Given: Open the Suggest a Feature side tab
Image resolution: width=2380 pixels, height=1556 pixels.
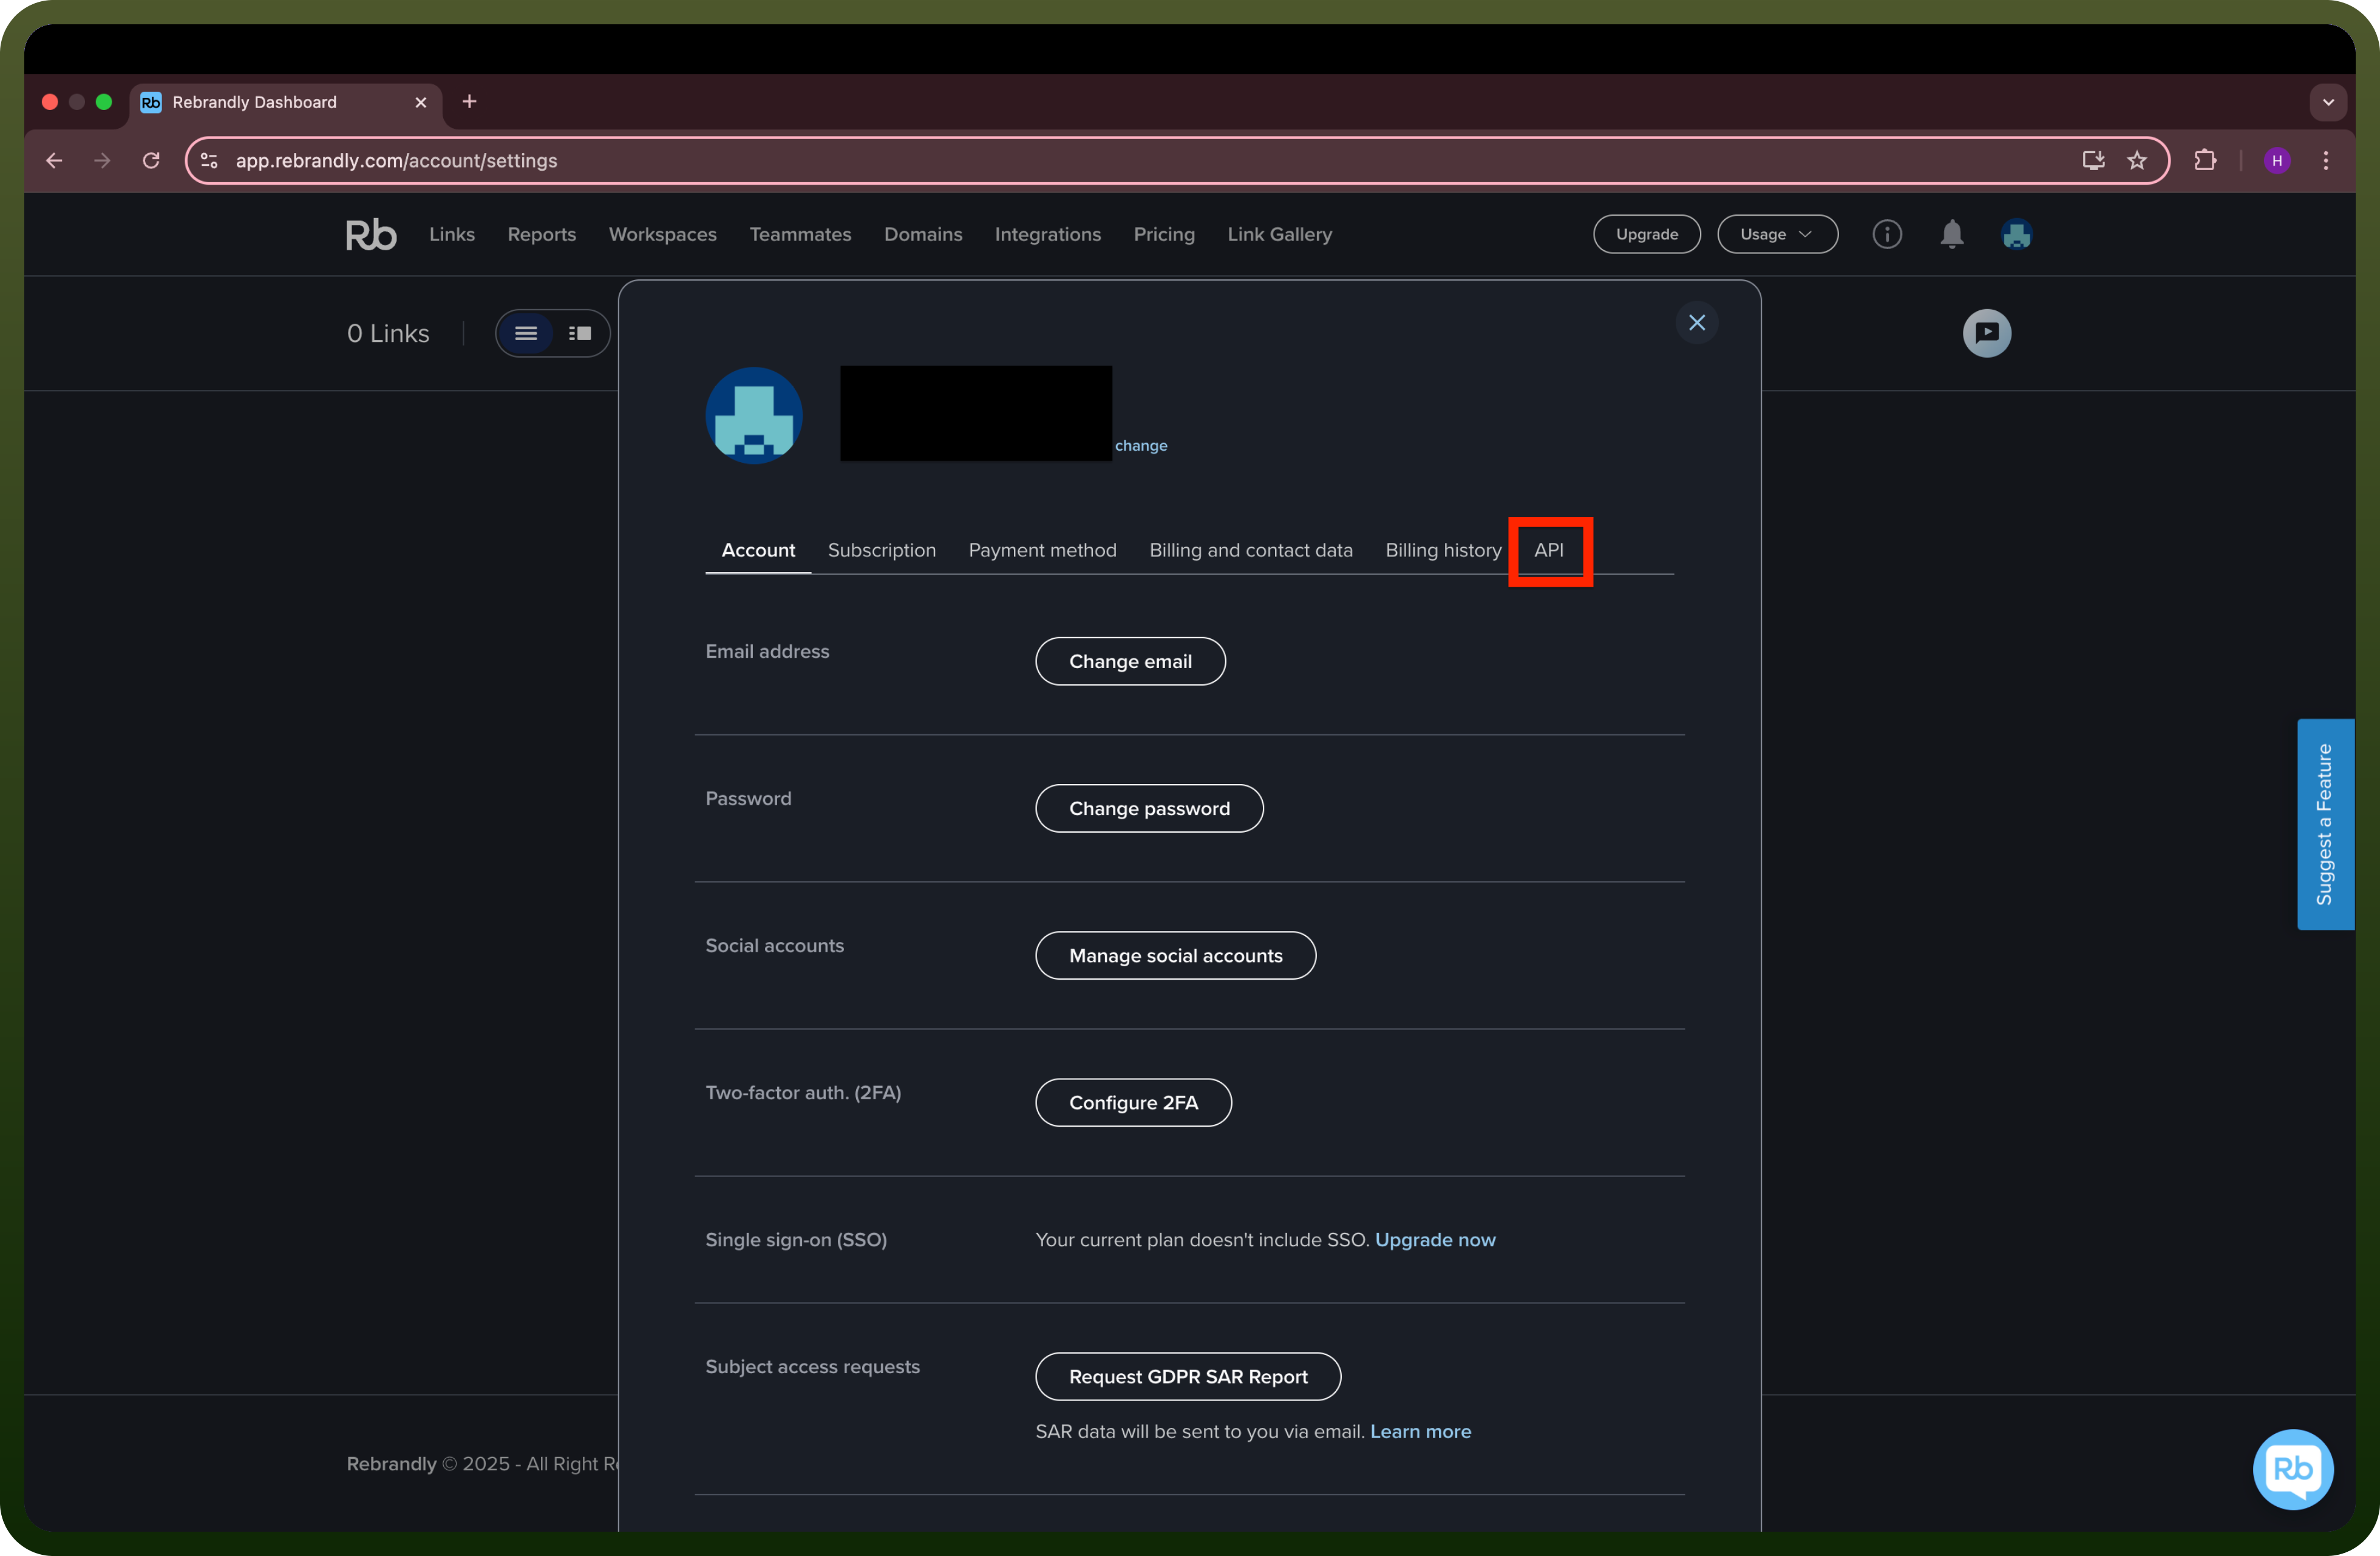Looking at the screenshot, I should pos(2325,824).
